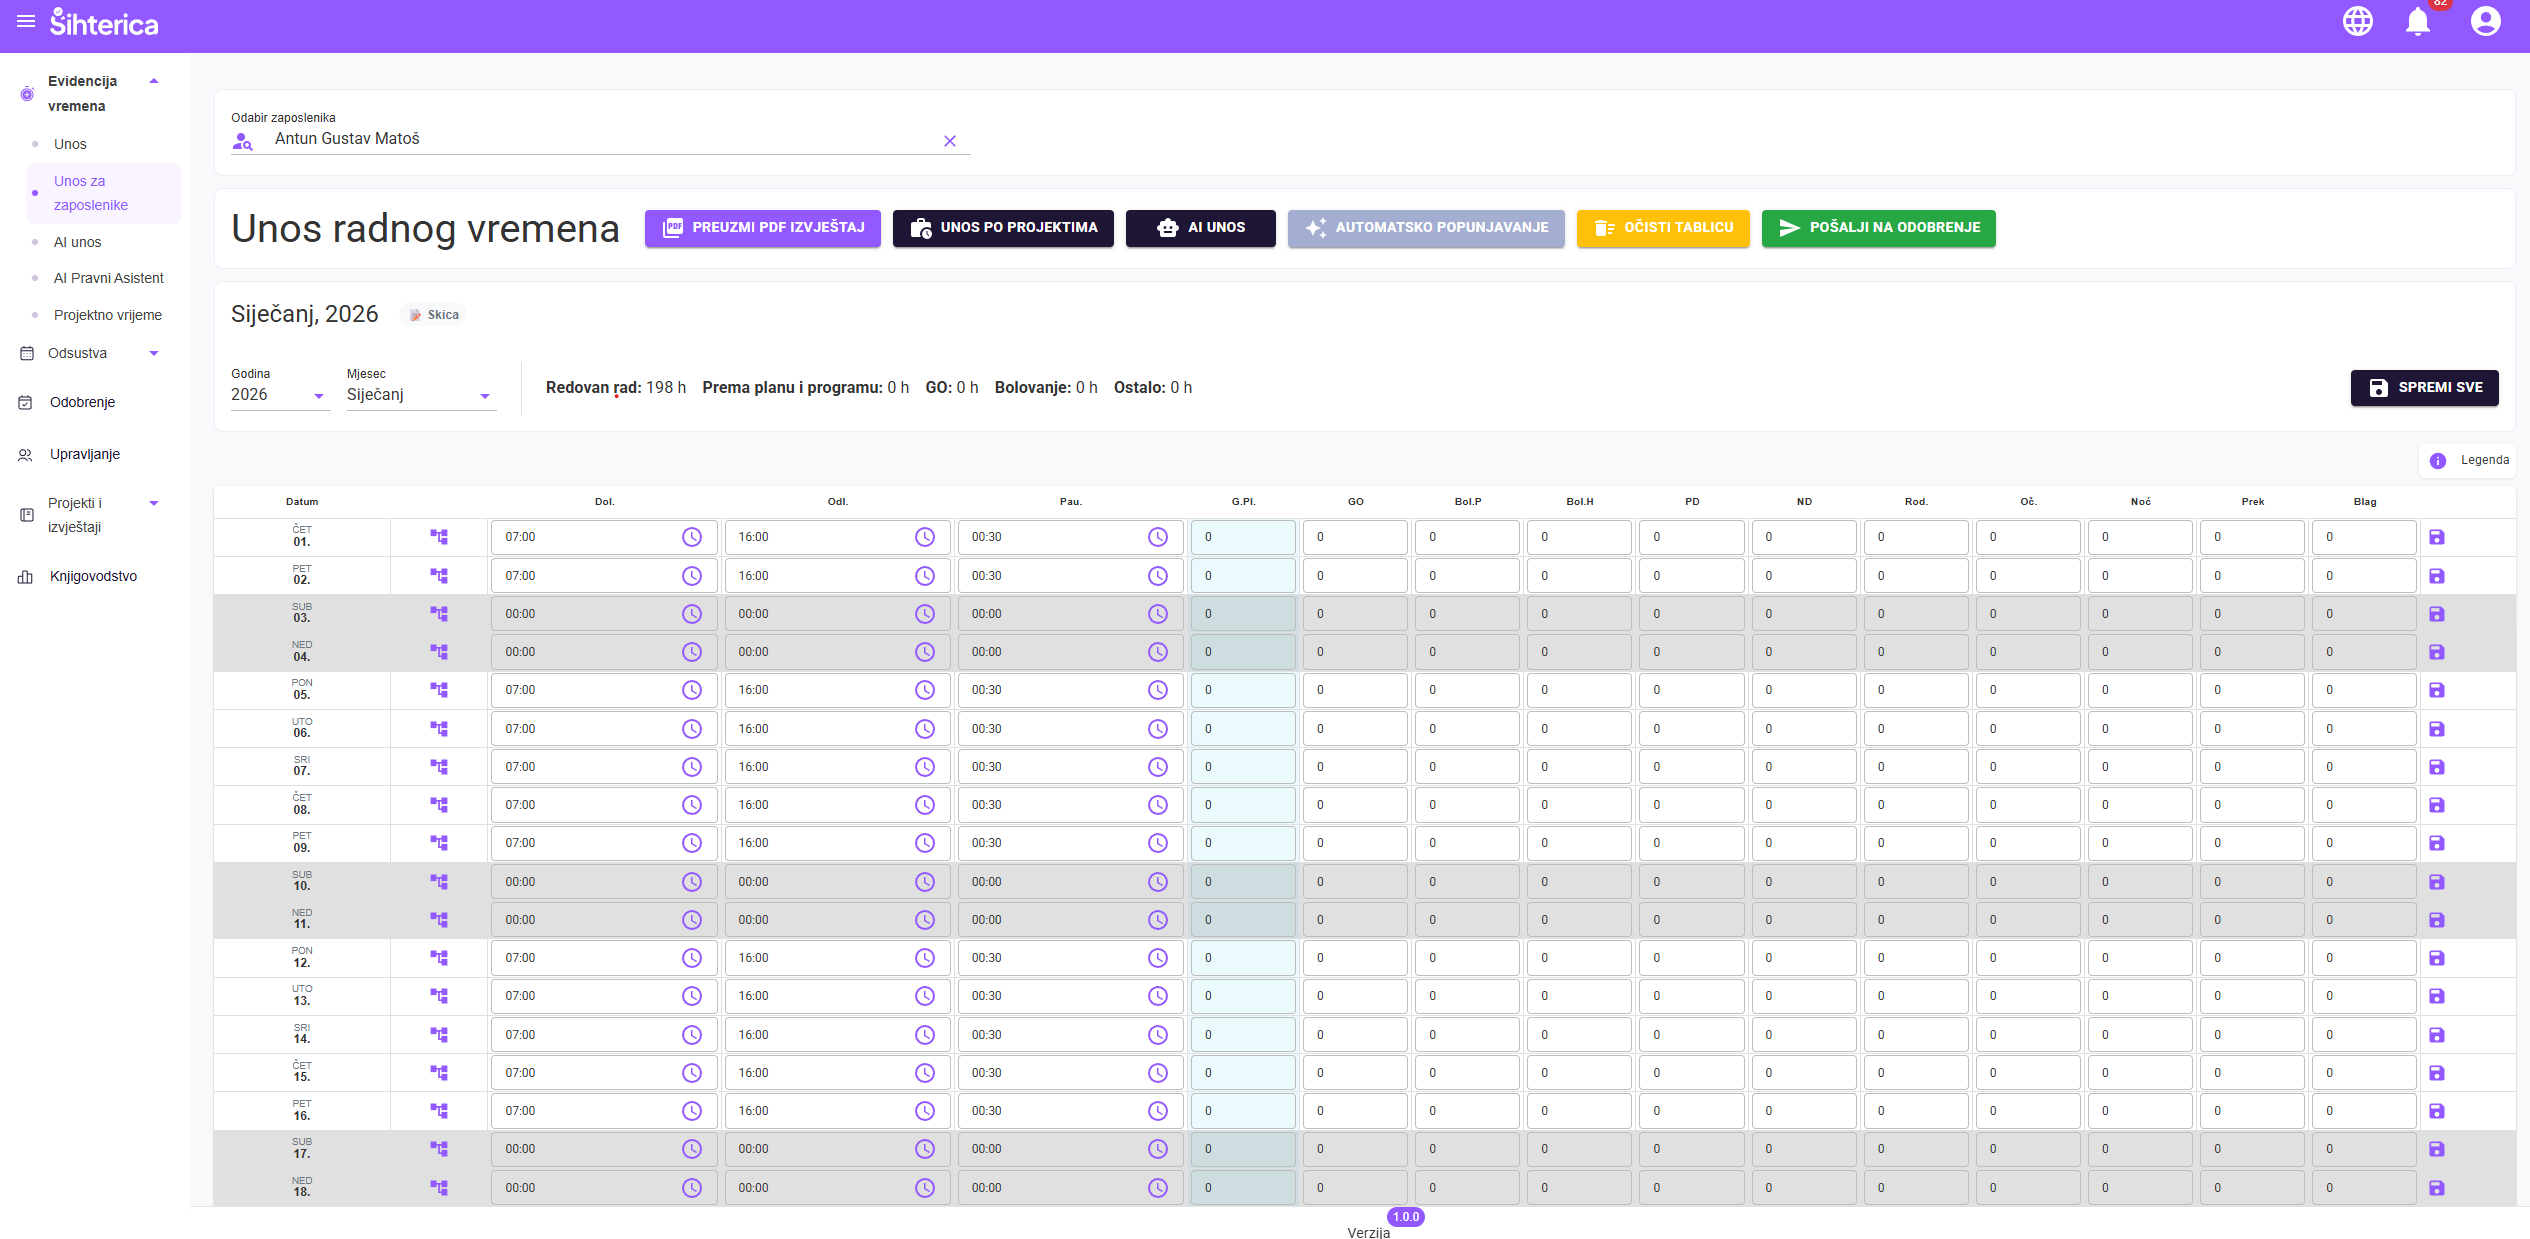Screen dimensions: 2530x1239
Task: Click the Pošalji na odobrenje button
Action: click(x=1877, y=228)
